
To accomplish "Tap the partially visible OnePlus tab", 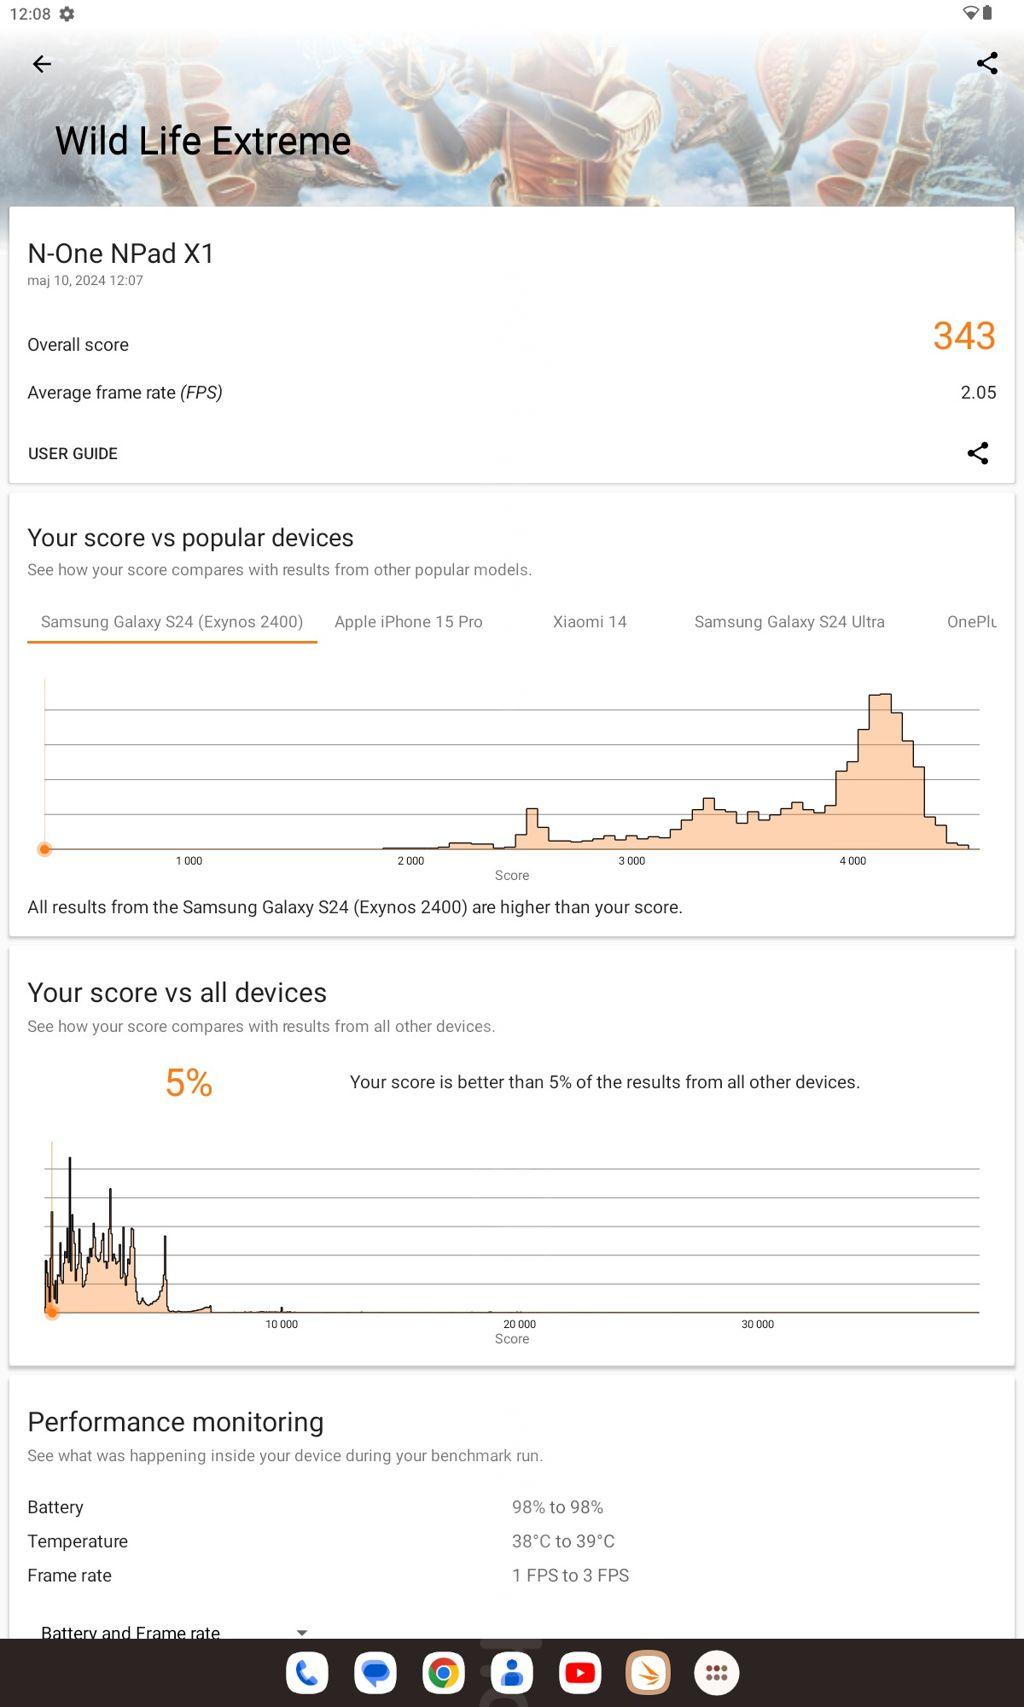I will coord(971,622).
